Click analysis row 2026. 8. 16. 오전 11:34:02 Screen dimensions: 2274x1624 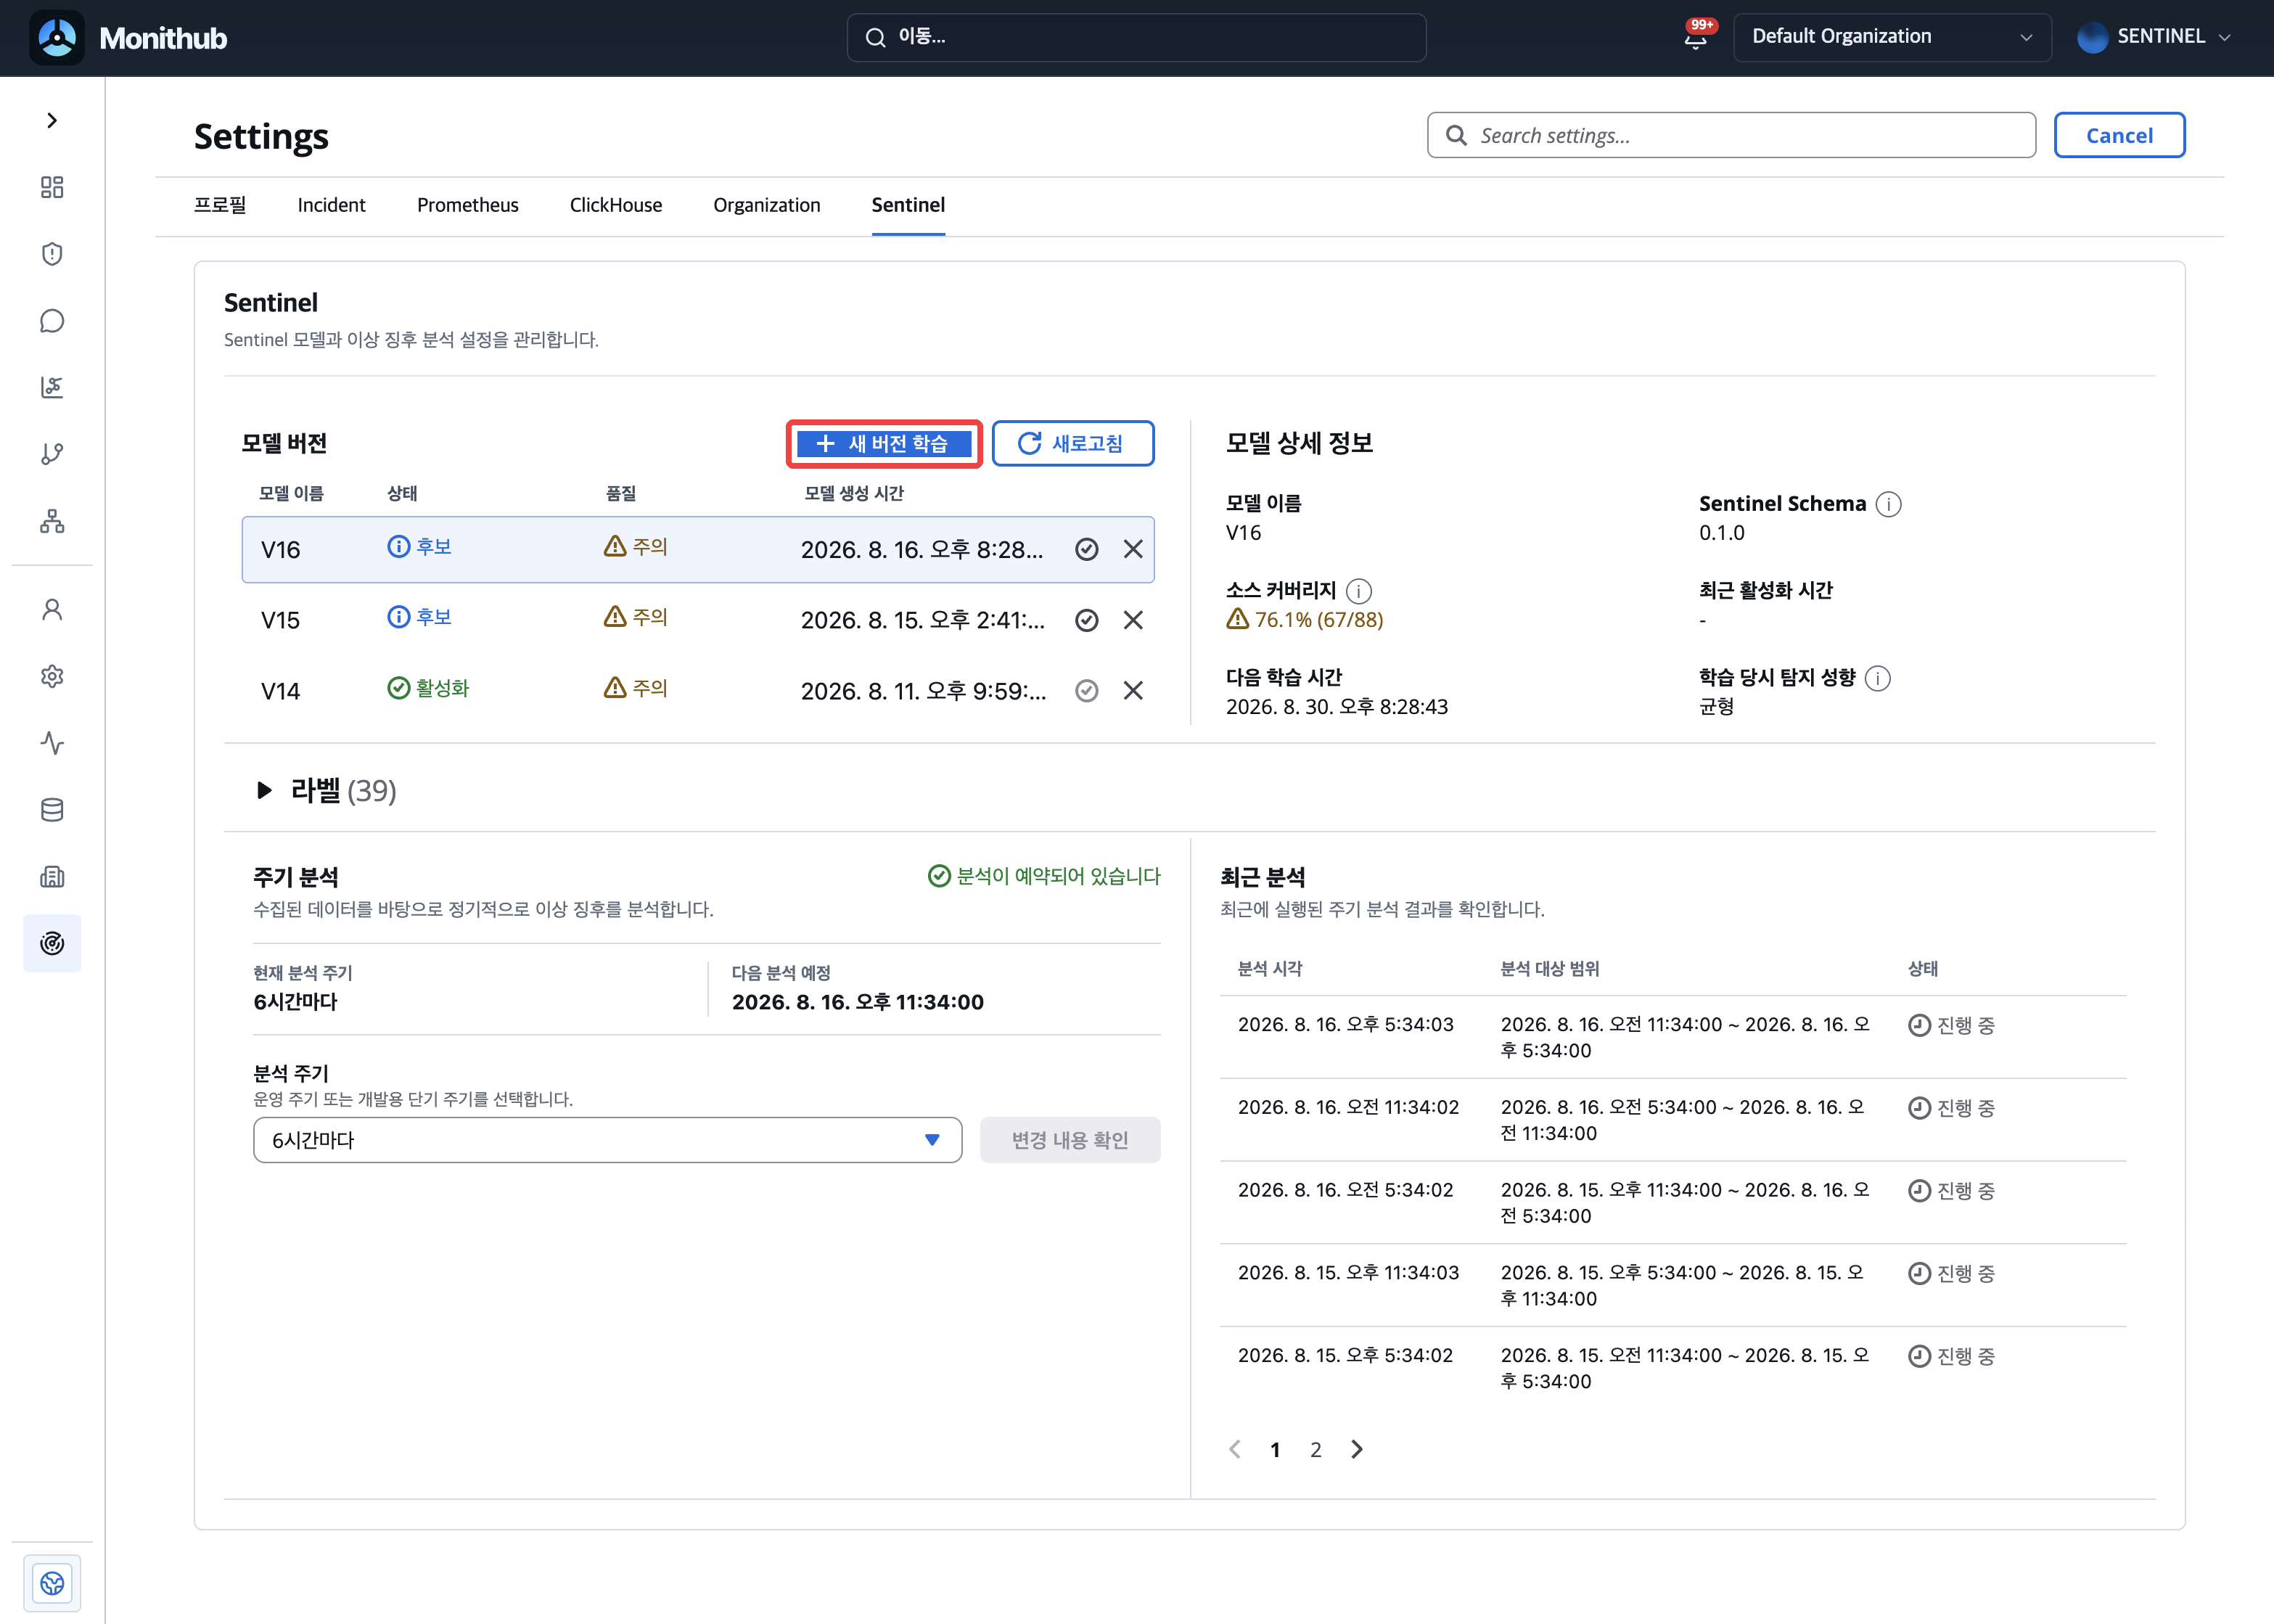pos(1673,1120)
